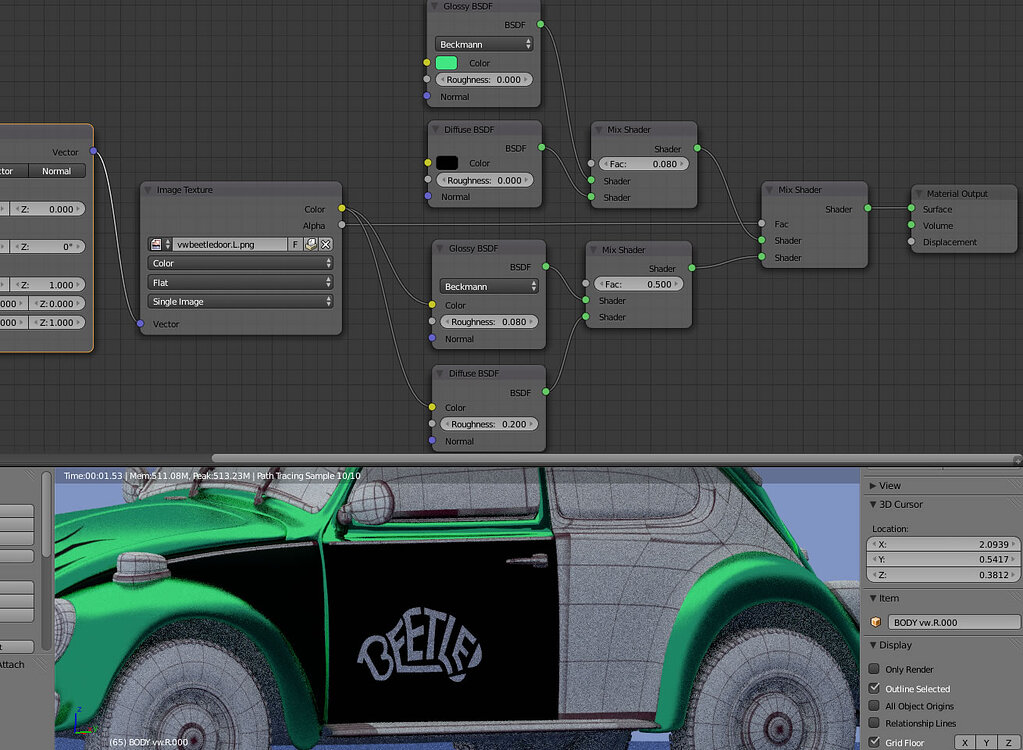Viewport: 1023px width, 750px height.
Task: Toggle the Z axis button beside Grid Floor
Action: coord(1009,742)
